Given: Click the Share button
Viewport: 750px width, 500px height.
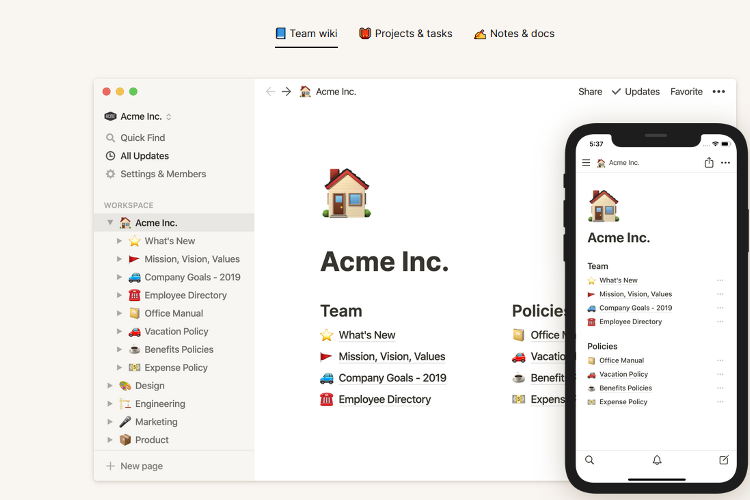Looking at the screenshot, I should [x=590, y=91].
